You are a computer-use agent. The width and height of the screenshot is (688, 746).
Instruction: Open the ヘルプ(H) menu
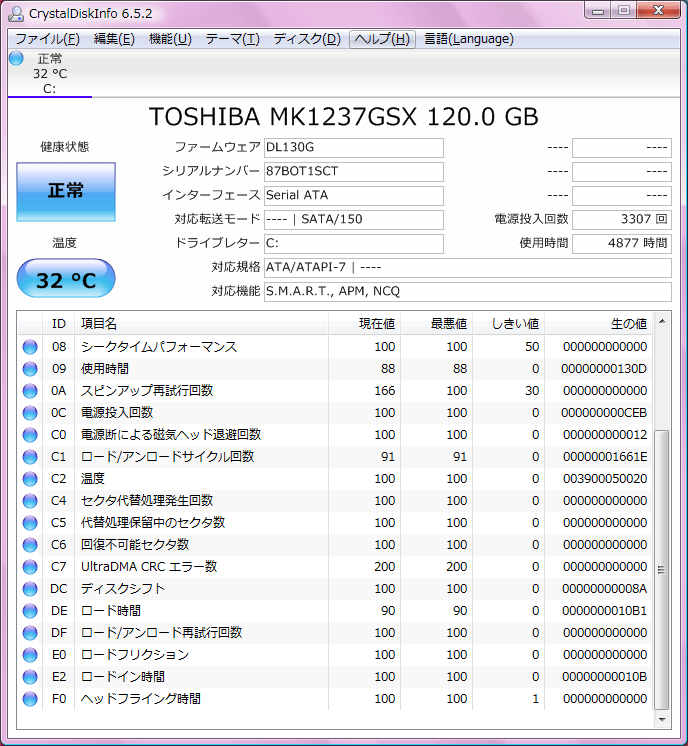(383, 39)
